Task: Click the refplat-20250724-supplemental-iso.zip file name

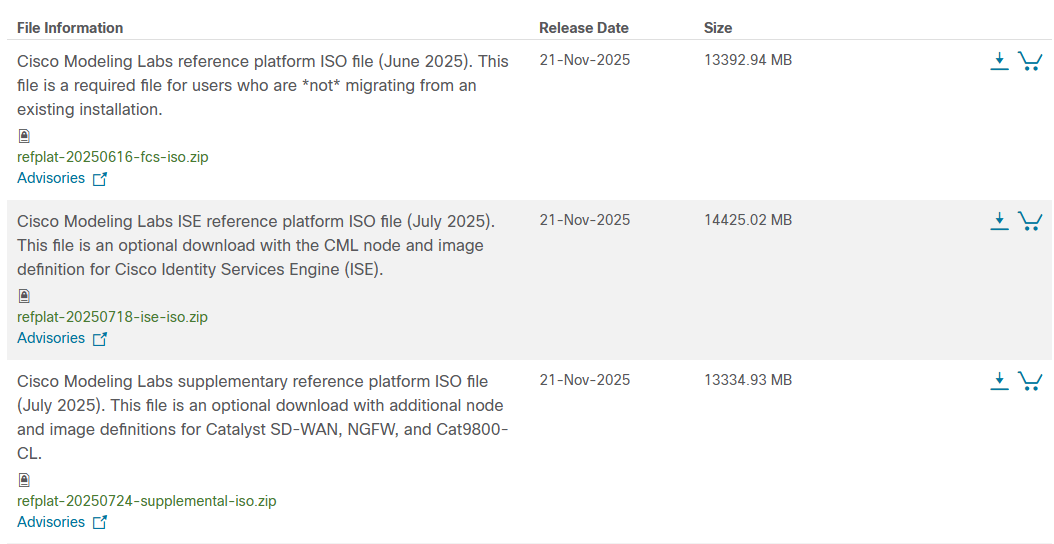Action: (x=146, y=501)
